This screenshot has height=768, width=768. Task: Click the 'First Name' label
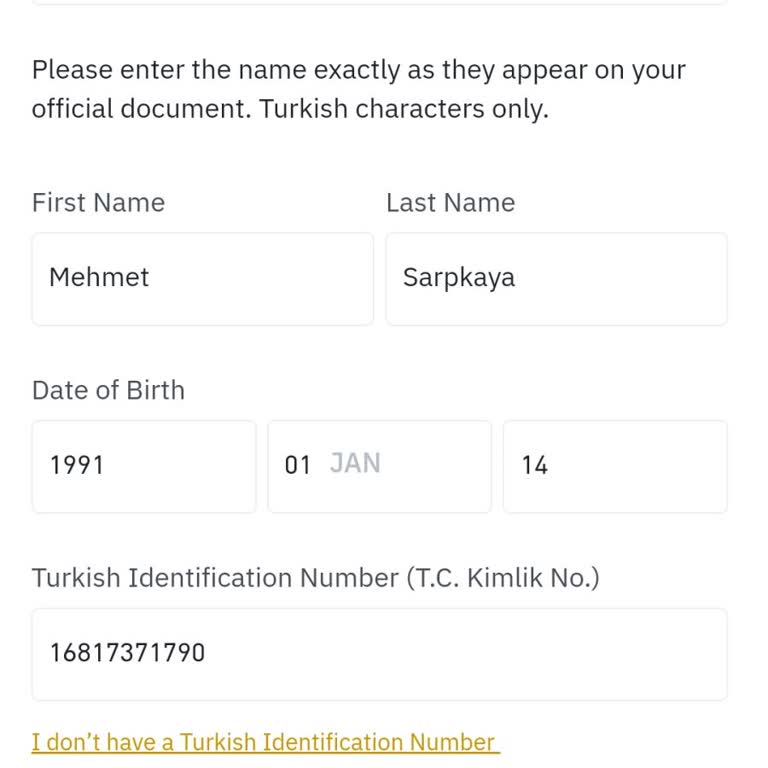(98, 203)
